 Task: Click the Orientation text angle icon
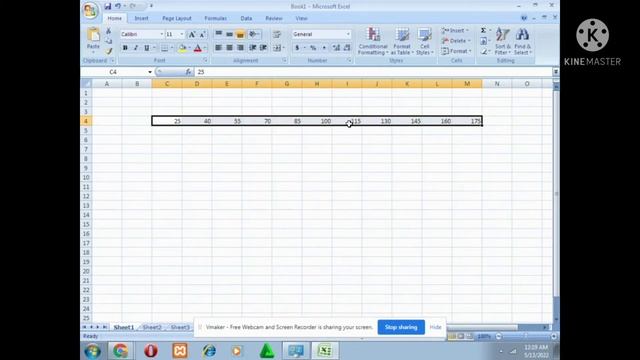coord(254,34)
